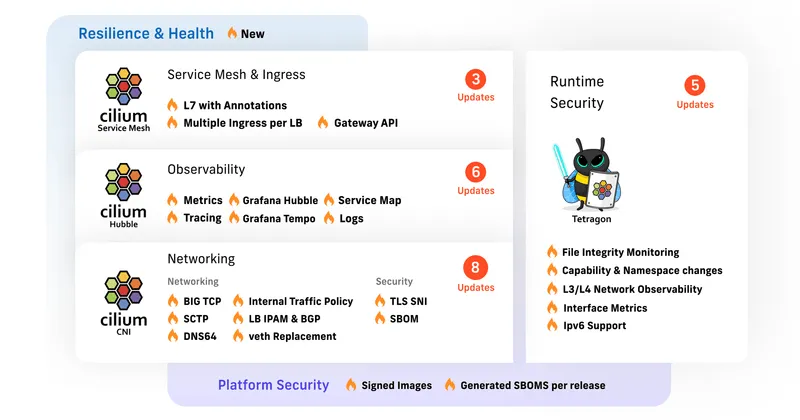Click flame icon next to Service Map
800x420 pixels.
tap(329, 200)
